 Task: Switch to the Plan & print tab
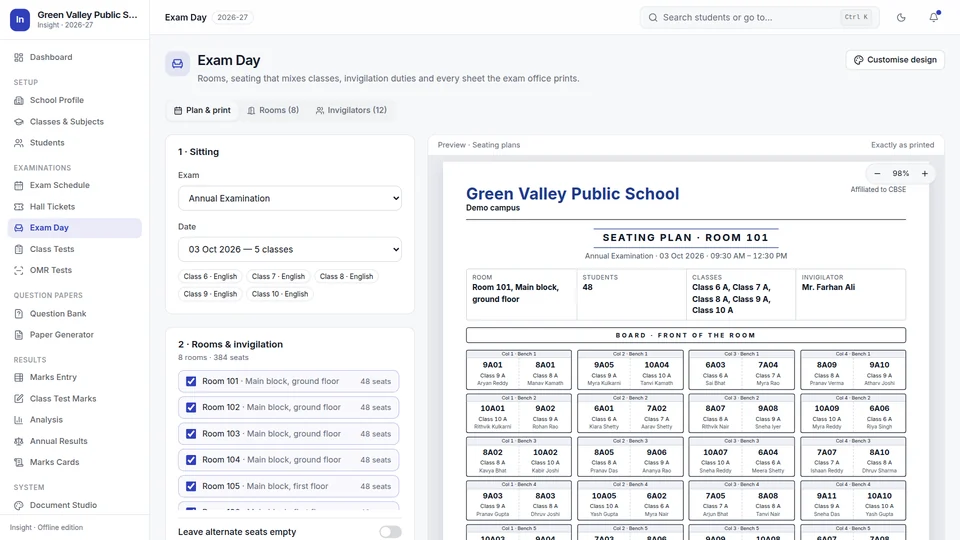click(x=203, y=111)
